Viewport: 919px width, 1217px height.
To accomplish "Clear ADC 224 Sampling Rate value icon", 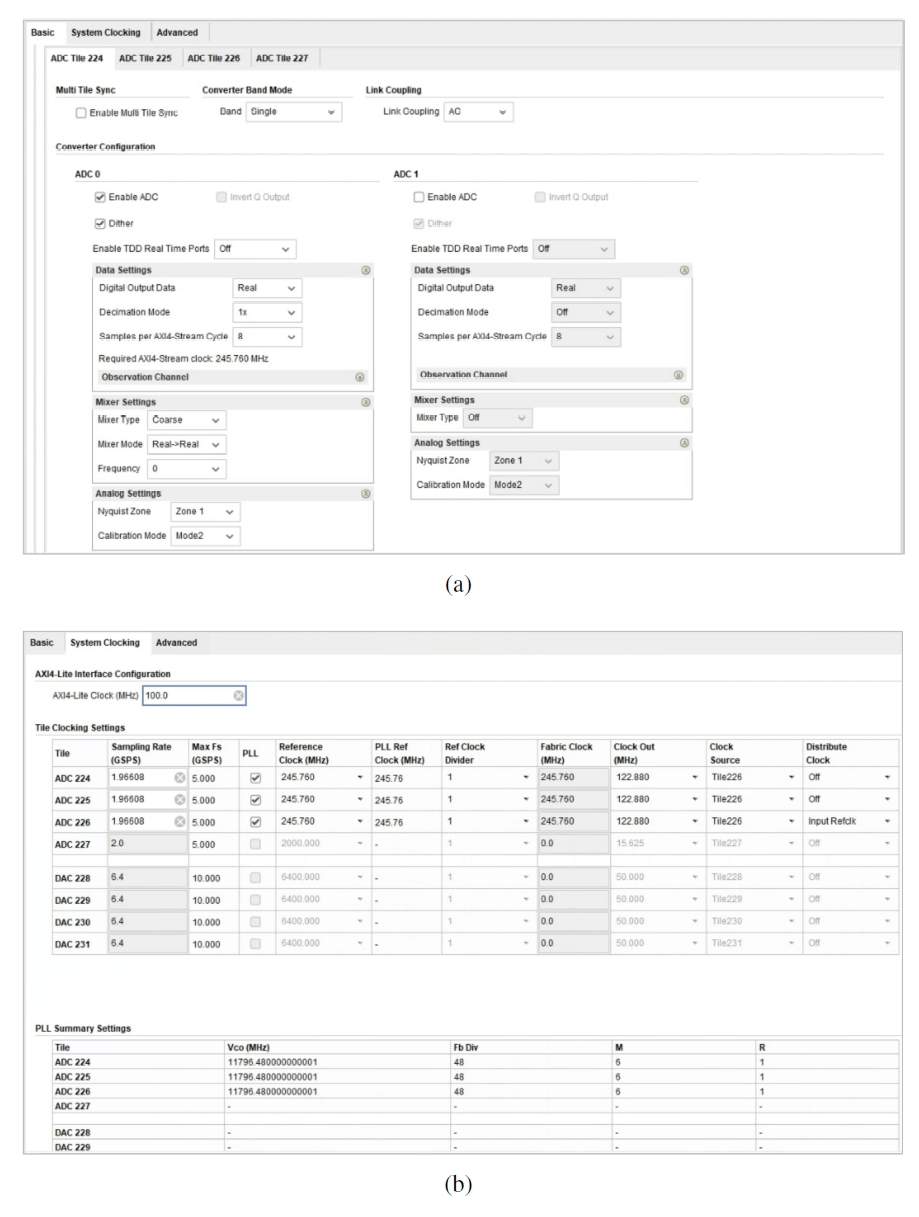I will point(179,777).
